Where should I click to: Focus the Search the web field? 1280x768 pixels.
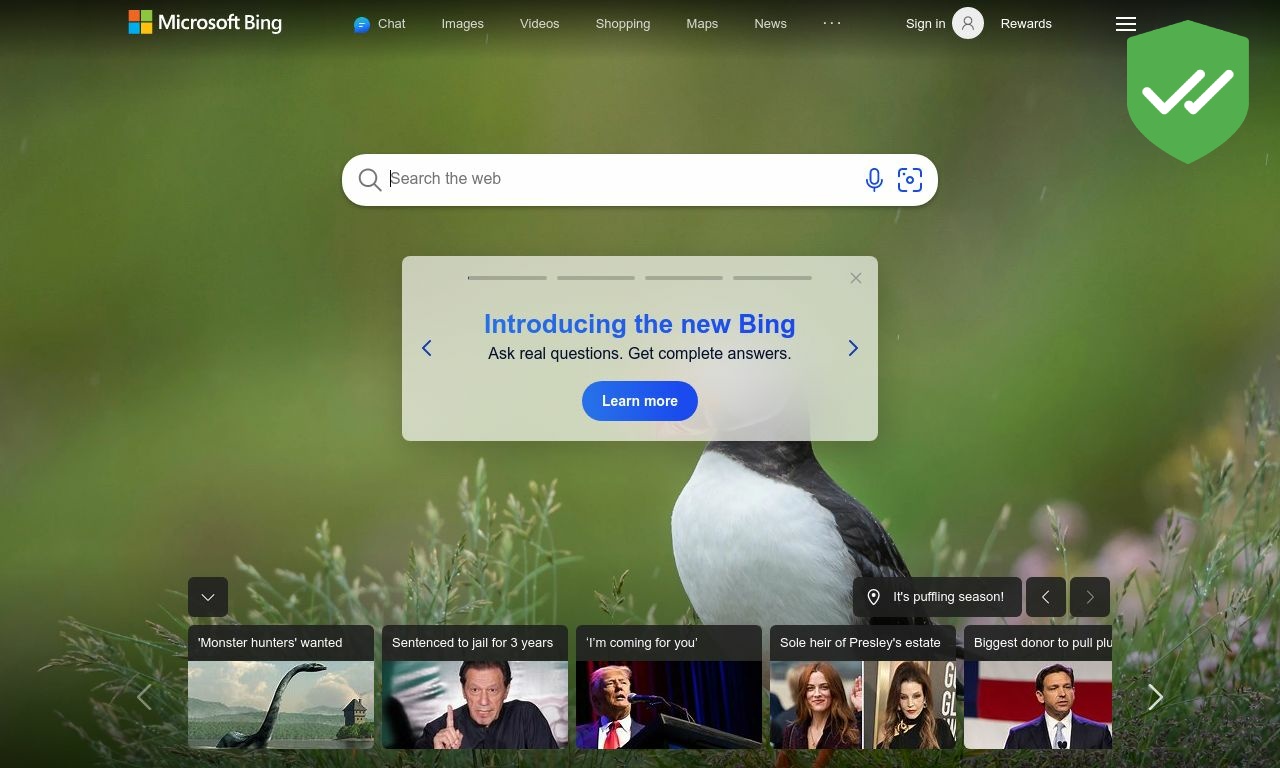pyautogui.click(x=620, y=179)
